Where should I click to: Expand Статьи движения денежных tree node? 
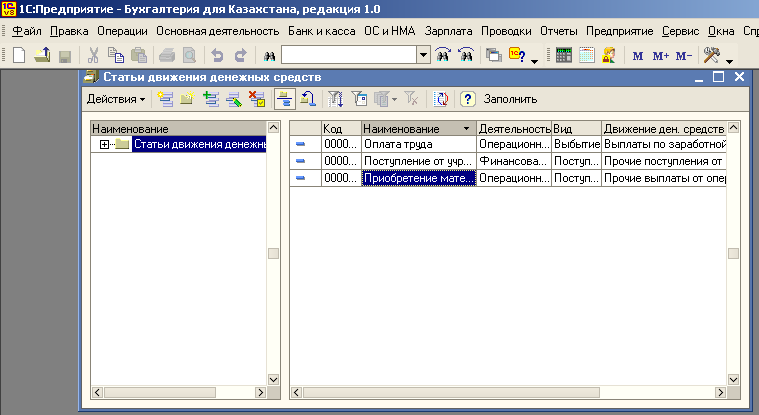pos(104,144)
